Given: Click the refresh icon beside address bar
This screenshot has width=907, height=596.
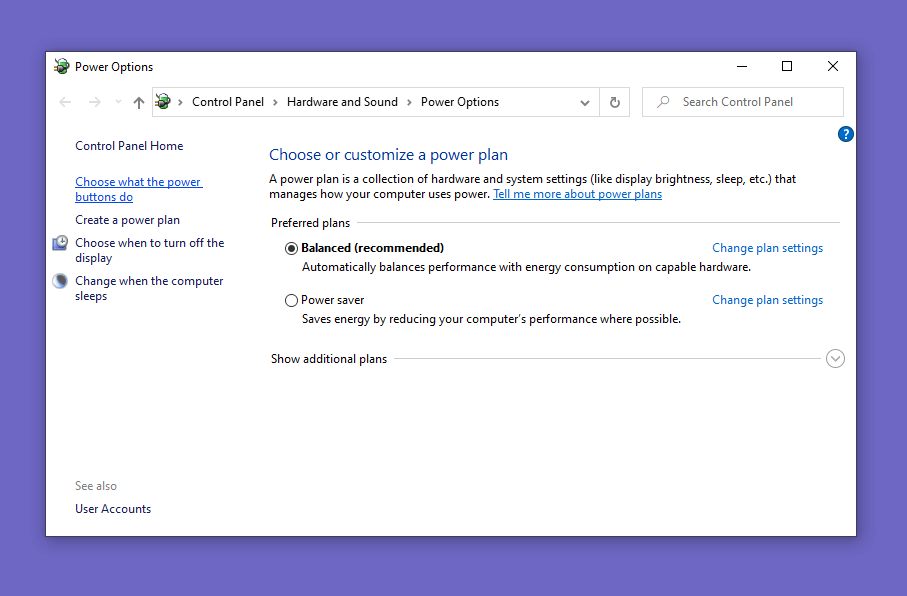Looking at the screenshot, I should 614,102.
